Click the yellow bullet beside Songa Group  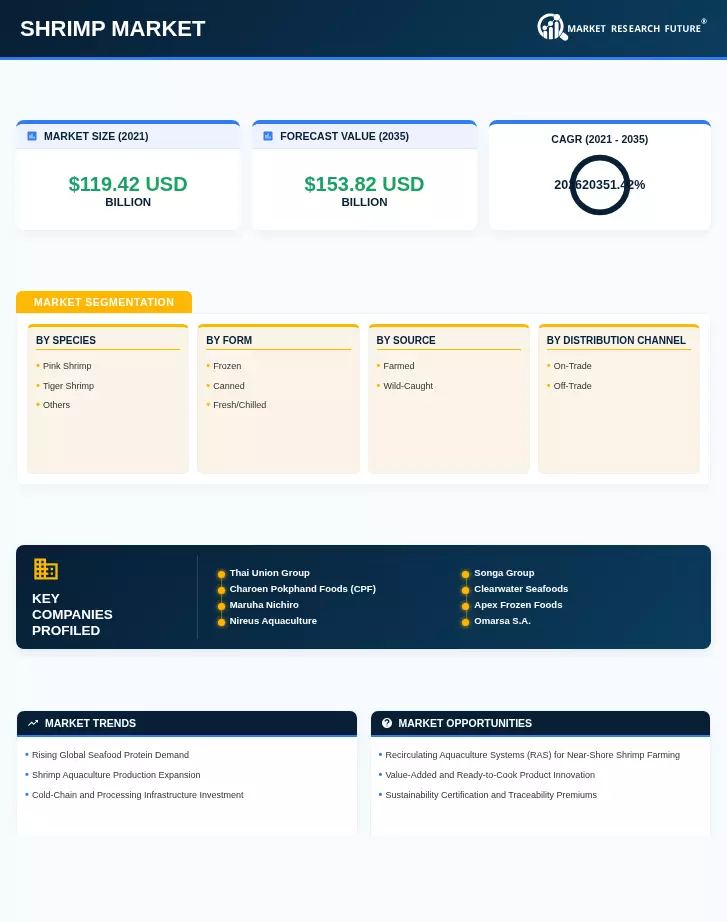point(465,574)
